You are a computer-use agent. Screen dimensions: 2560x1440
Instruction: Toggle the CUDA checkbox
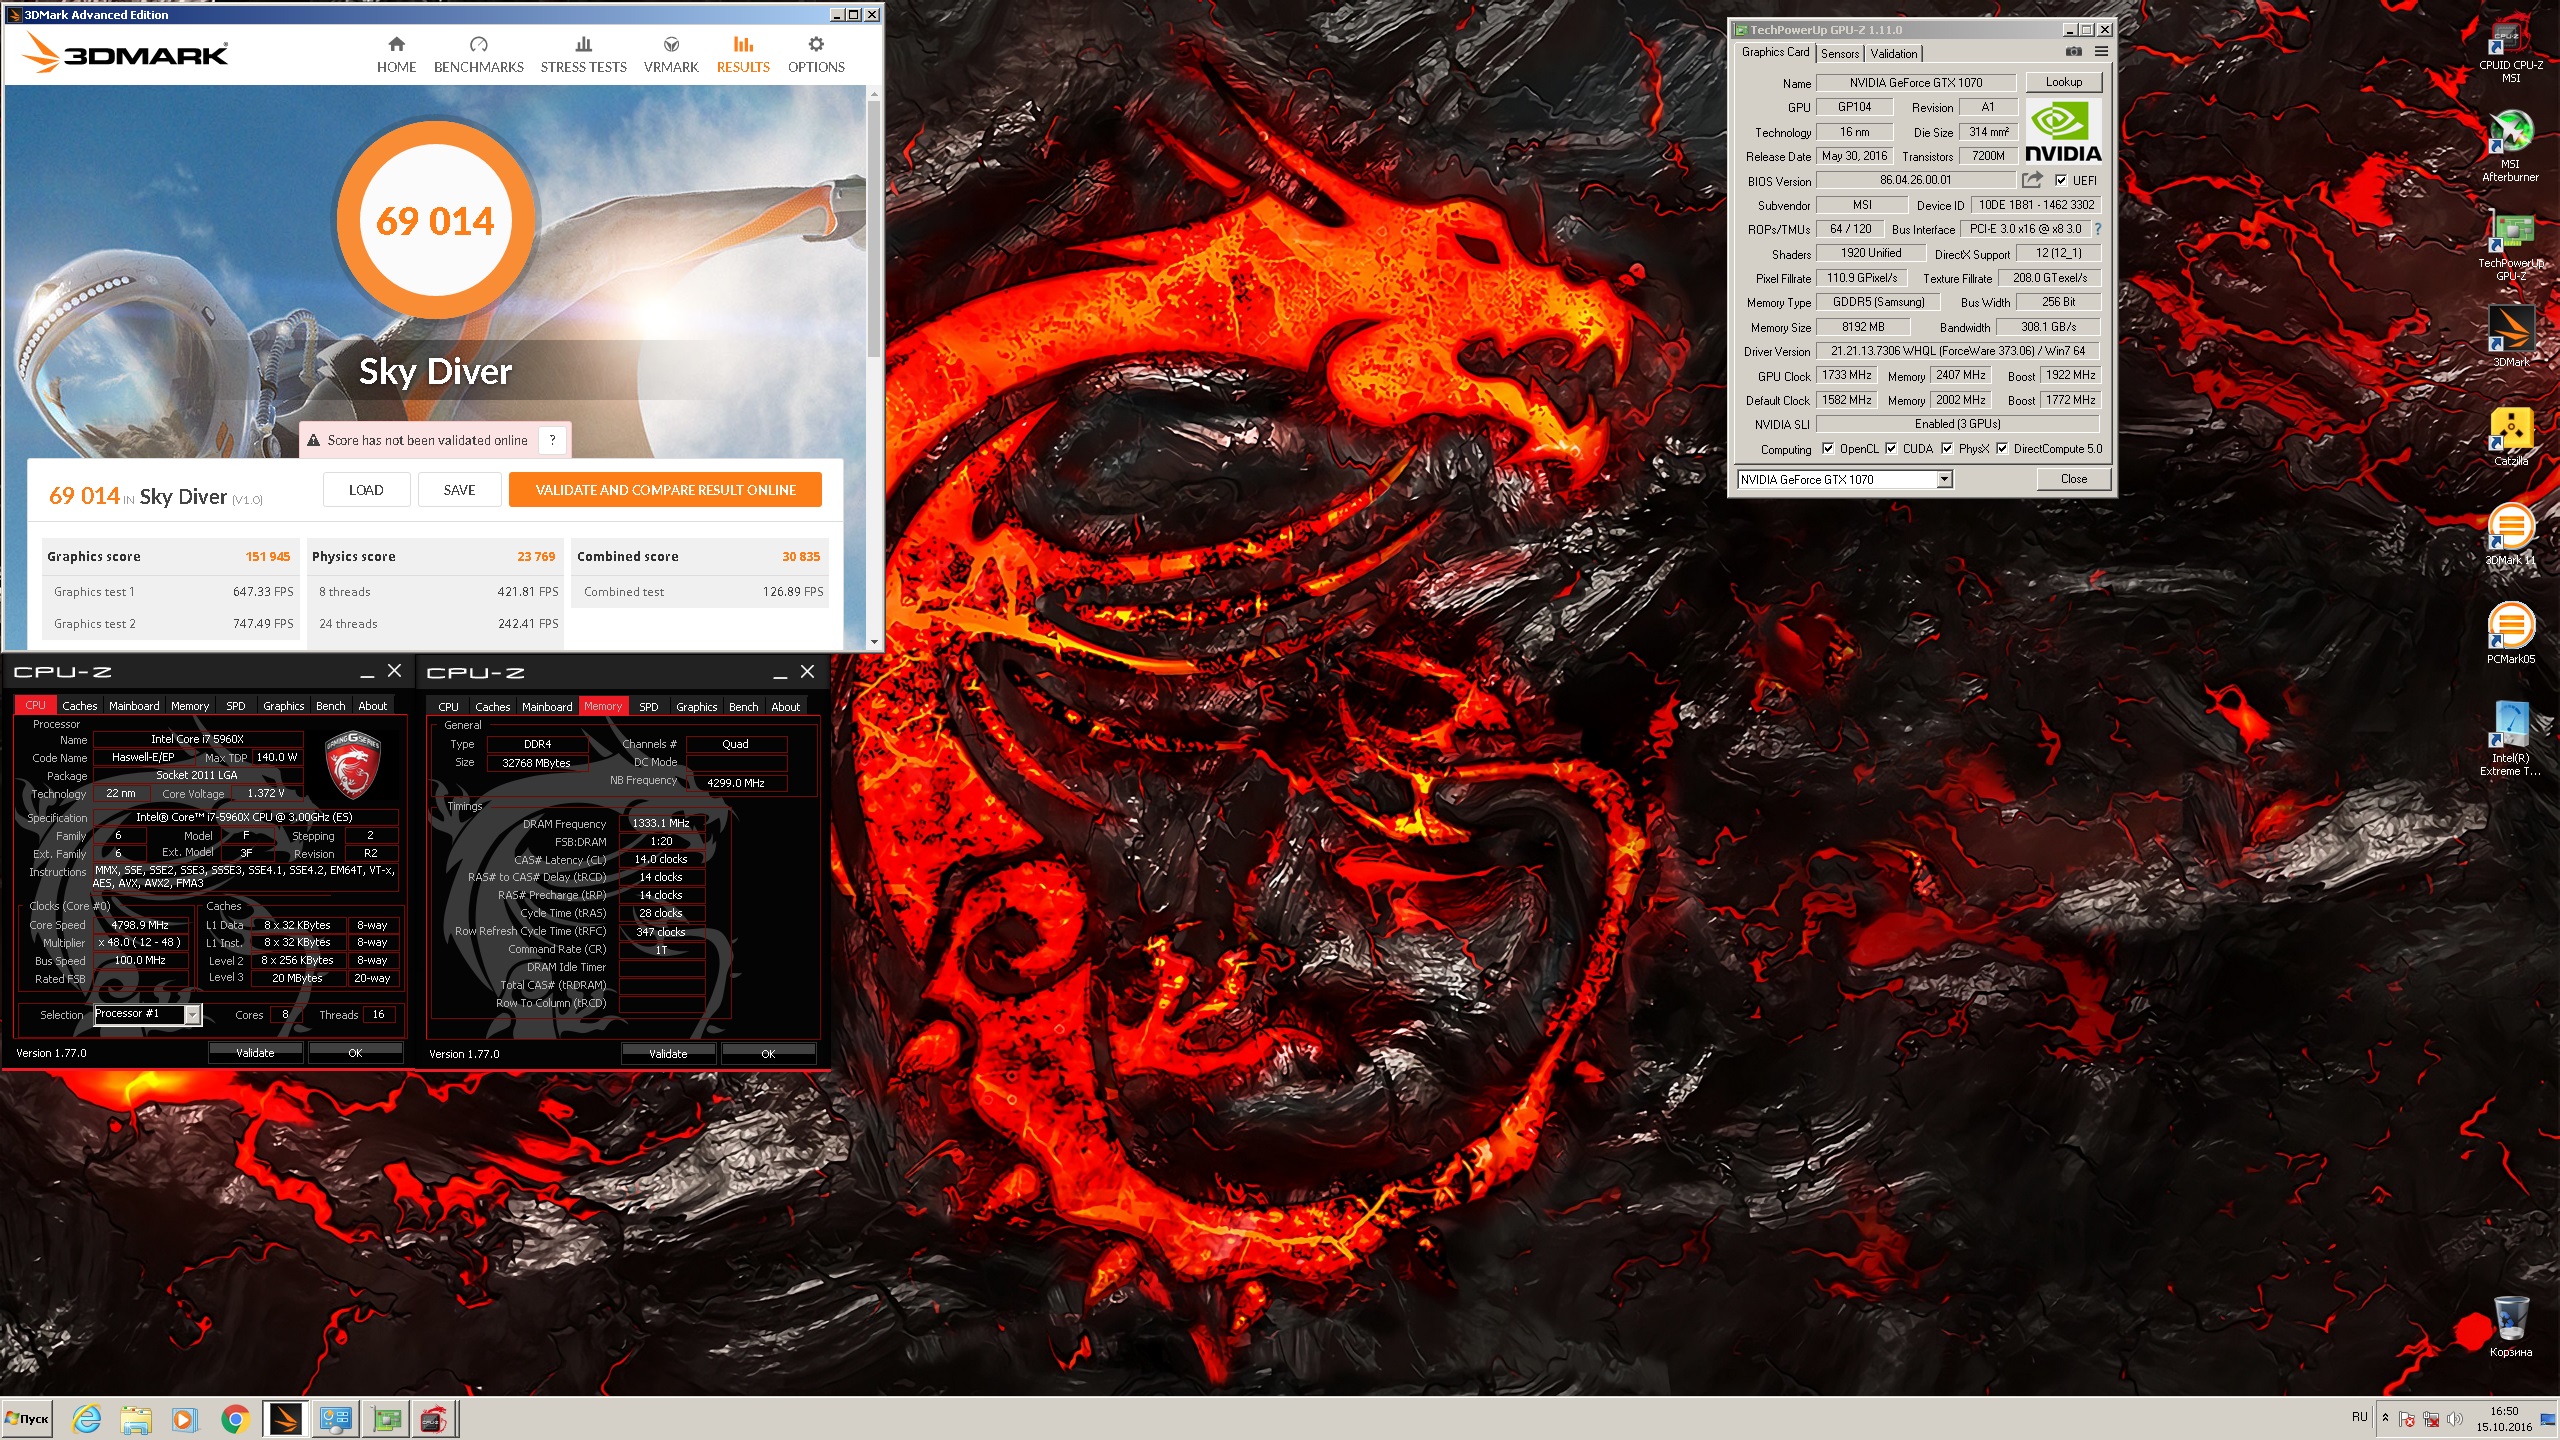tap(1891, 449)
